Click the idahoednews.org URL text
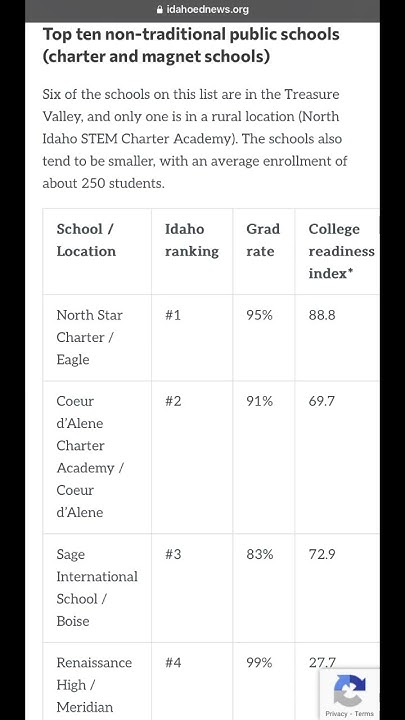 coord(208,9)
